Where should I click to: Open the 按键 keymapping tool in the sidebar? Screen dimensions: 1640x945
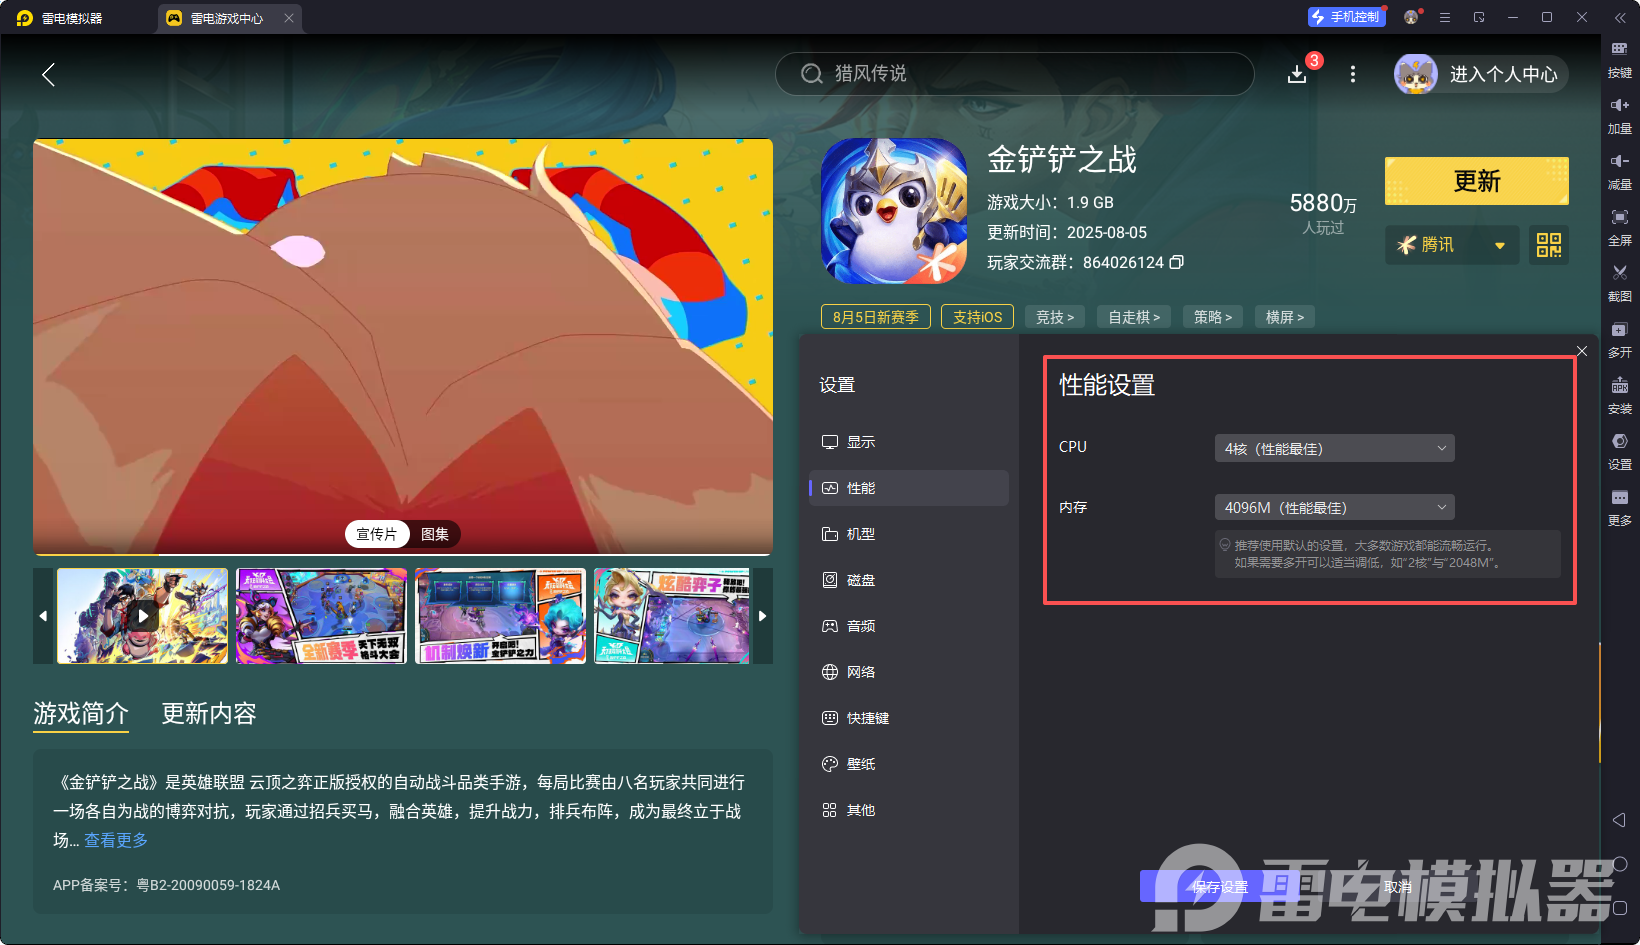pos(1619,59)
